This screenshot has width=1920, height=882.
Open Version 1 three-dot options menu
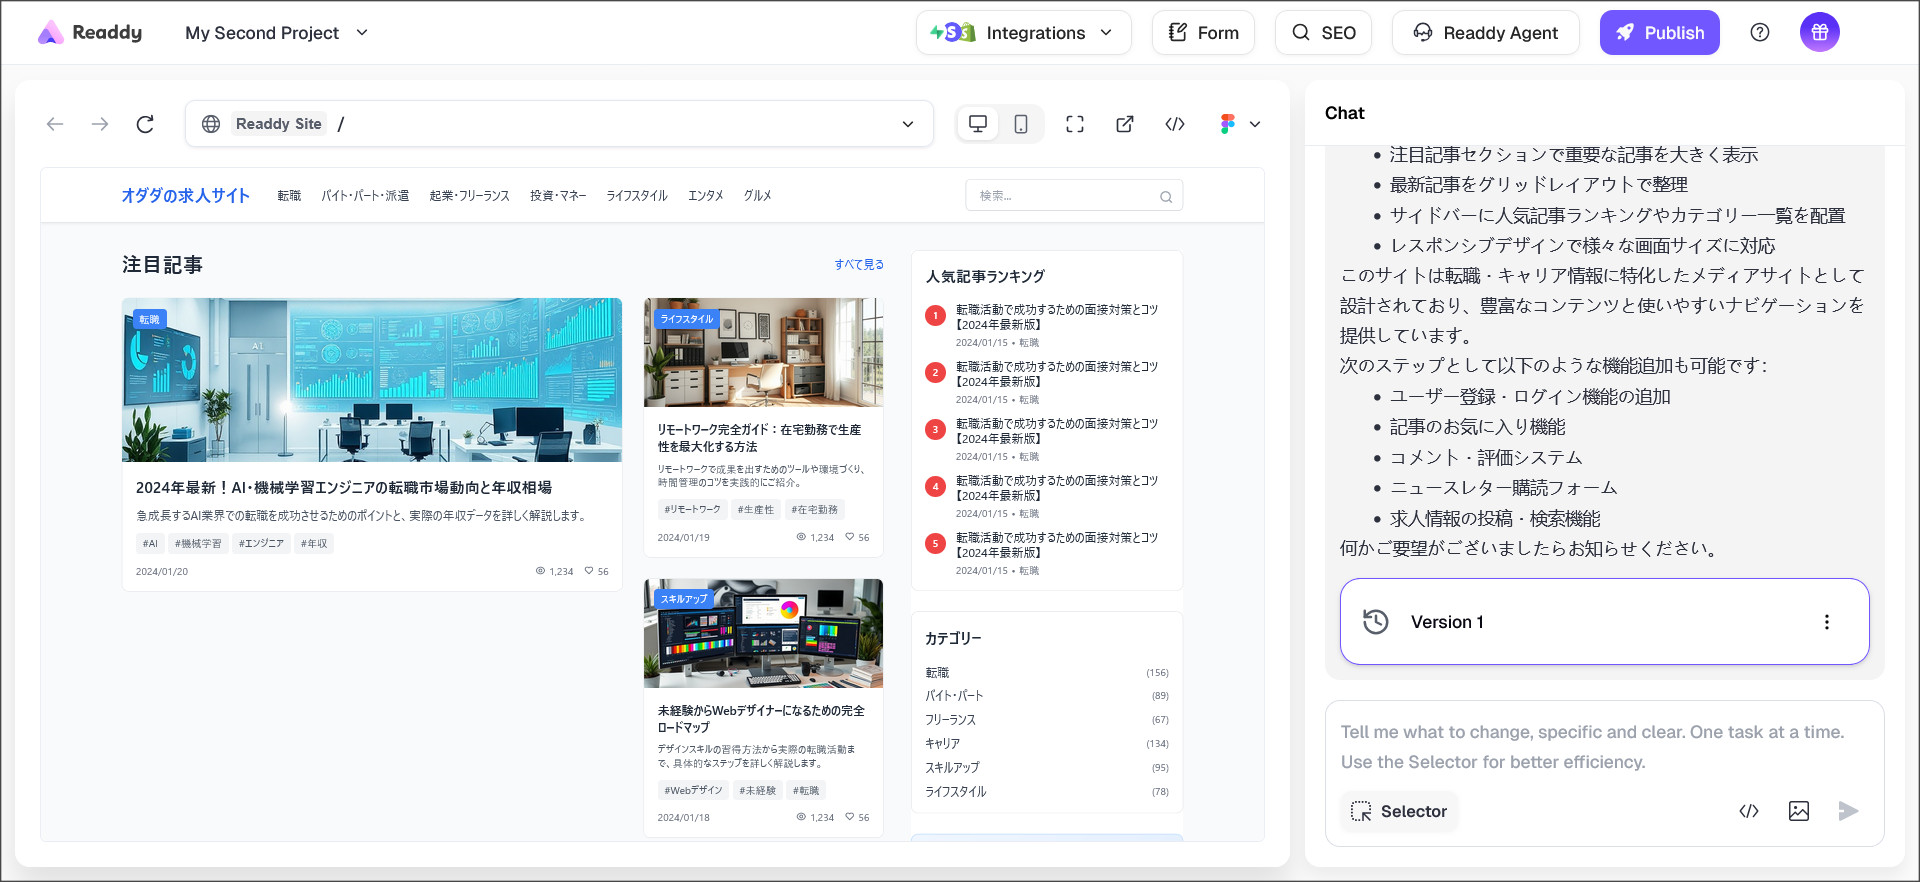1826,622
